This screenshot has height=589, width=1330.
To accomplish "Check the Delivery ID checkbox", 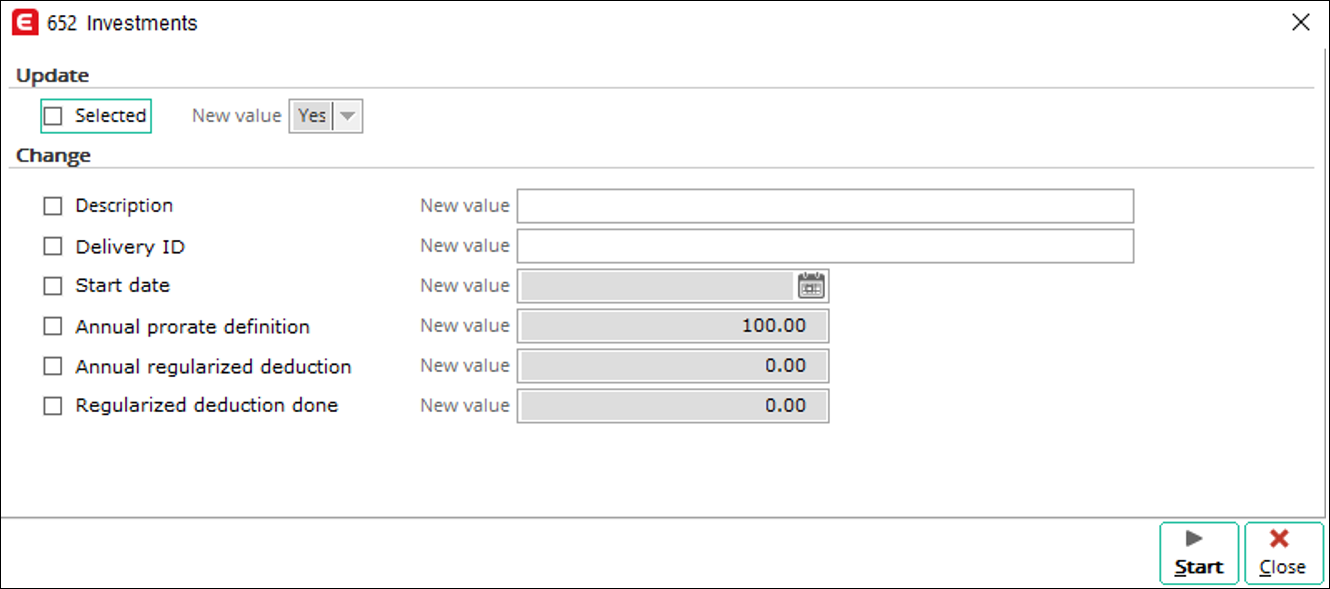I will (x=53, y=246).
